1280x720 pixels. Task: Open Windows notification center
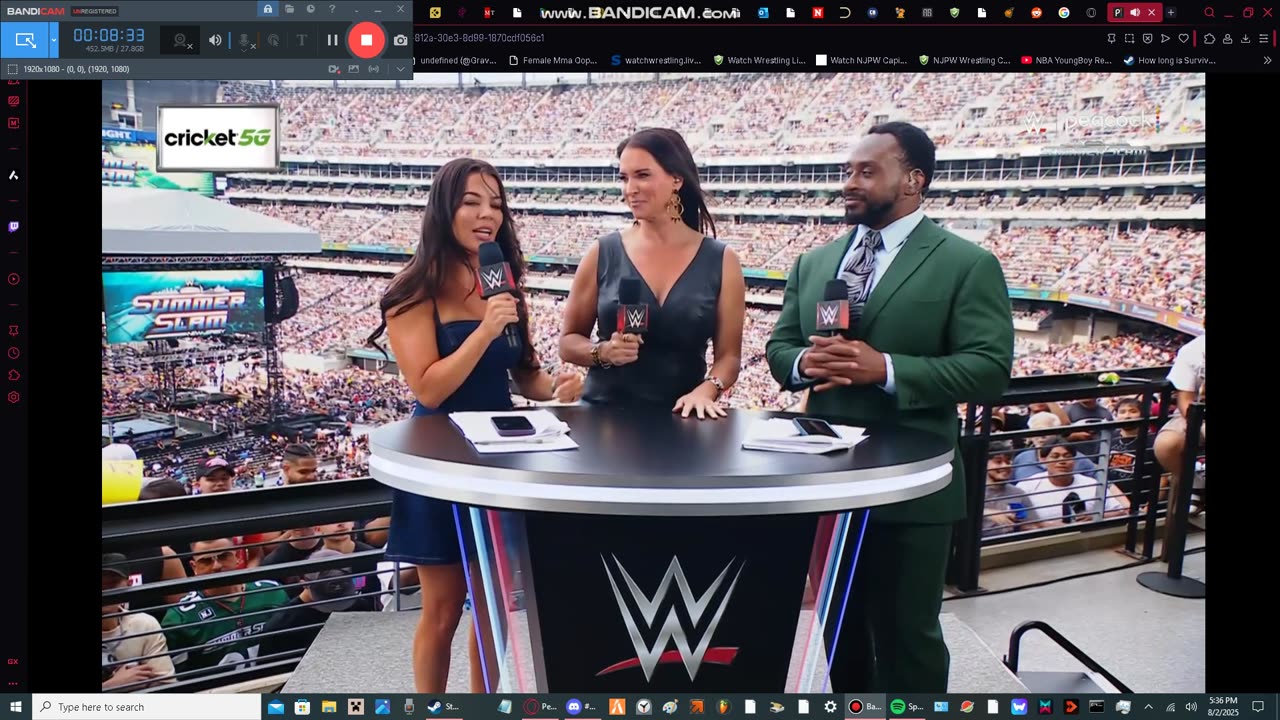pyautogui.click(x=1258, y=707)
